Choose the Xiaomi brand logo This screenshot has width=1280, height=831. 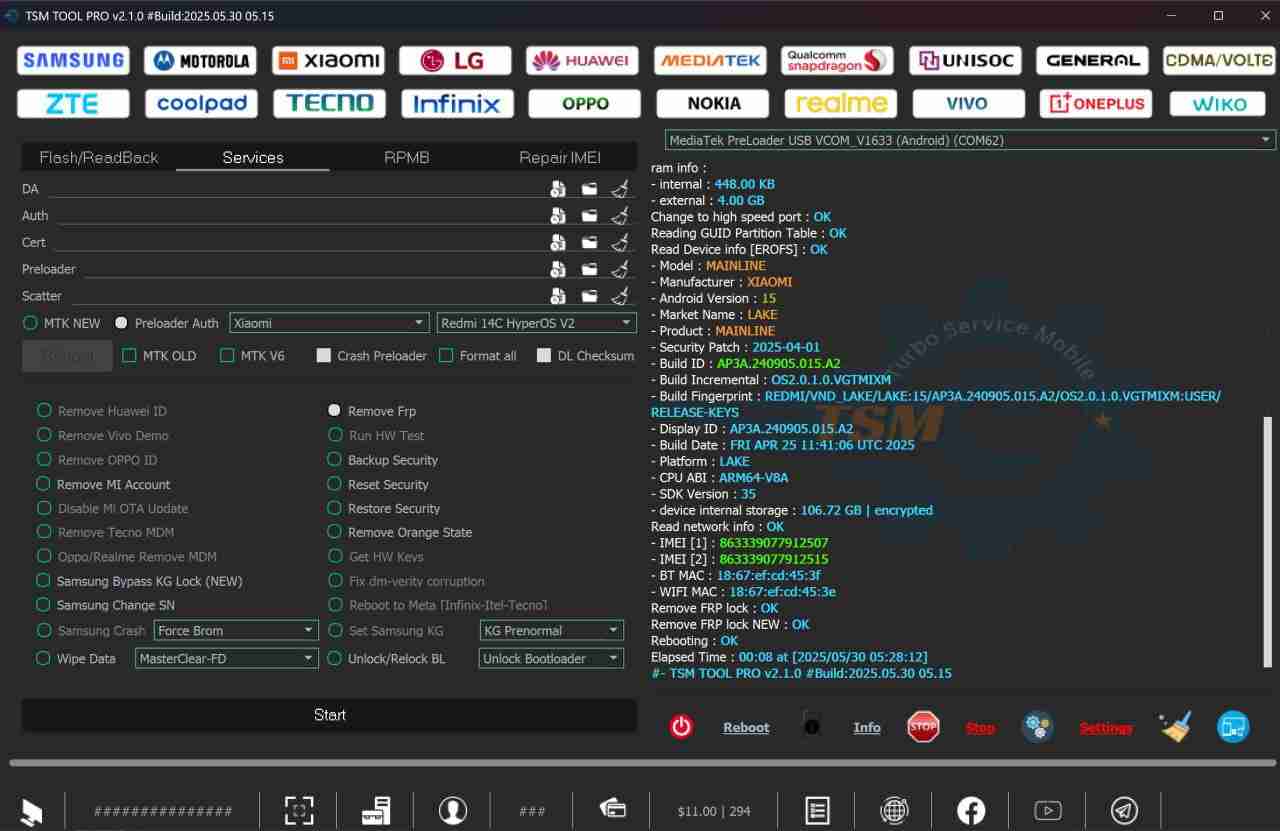click(328, 60)
